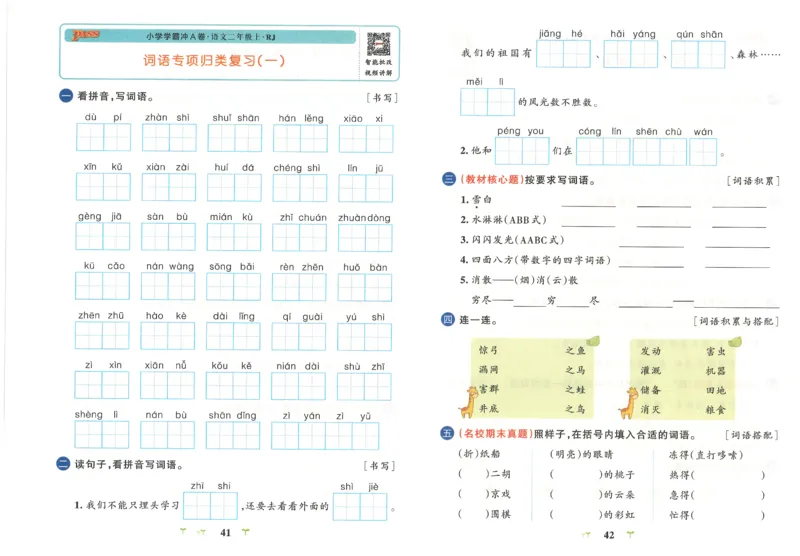Click the boxes under měi lì

click(487, 102)
